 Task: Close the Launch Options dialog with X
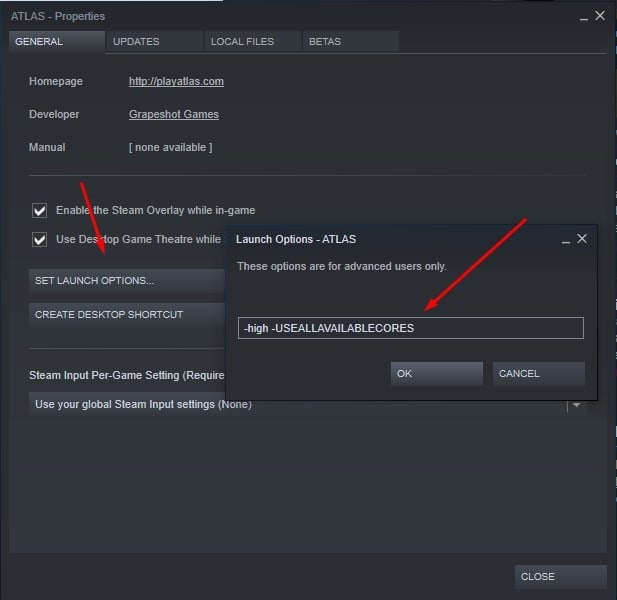582,239
